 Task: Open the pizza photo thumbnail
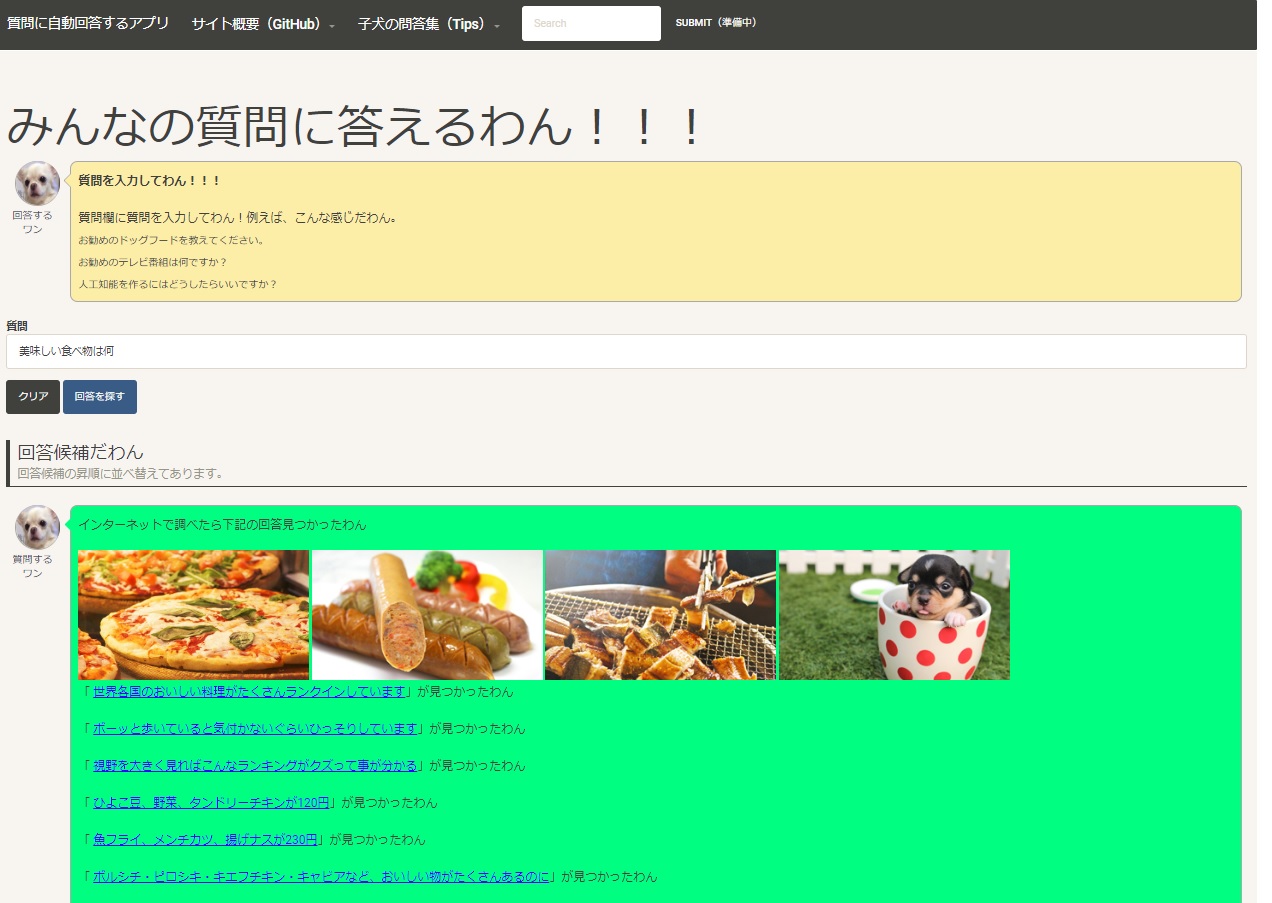coord(193,615)
